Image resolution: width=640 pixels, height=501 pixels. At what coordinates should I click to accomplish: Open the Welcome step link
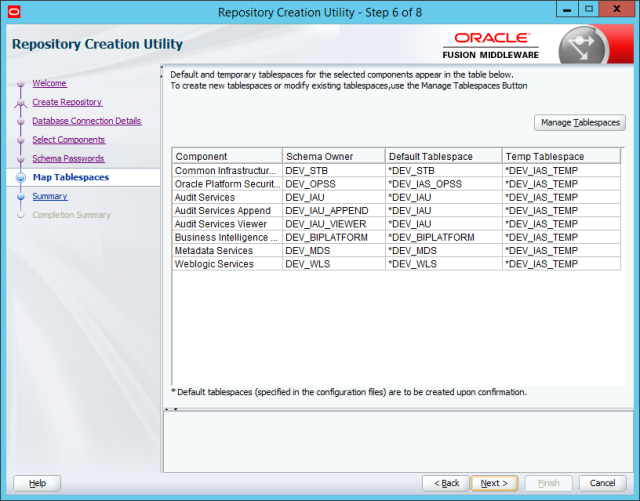click(49, 83)
